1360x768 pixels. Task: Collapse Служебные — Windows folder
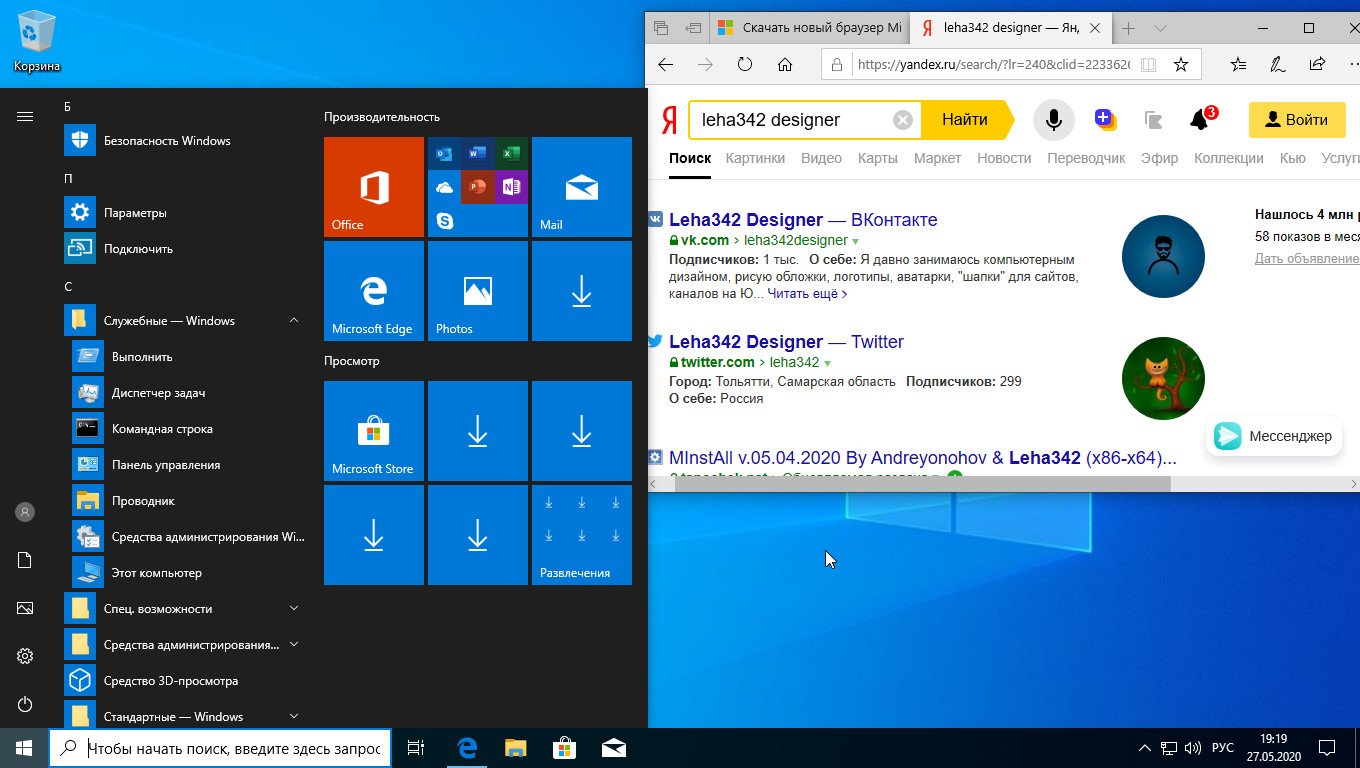[294, 321]
